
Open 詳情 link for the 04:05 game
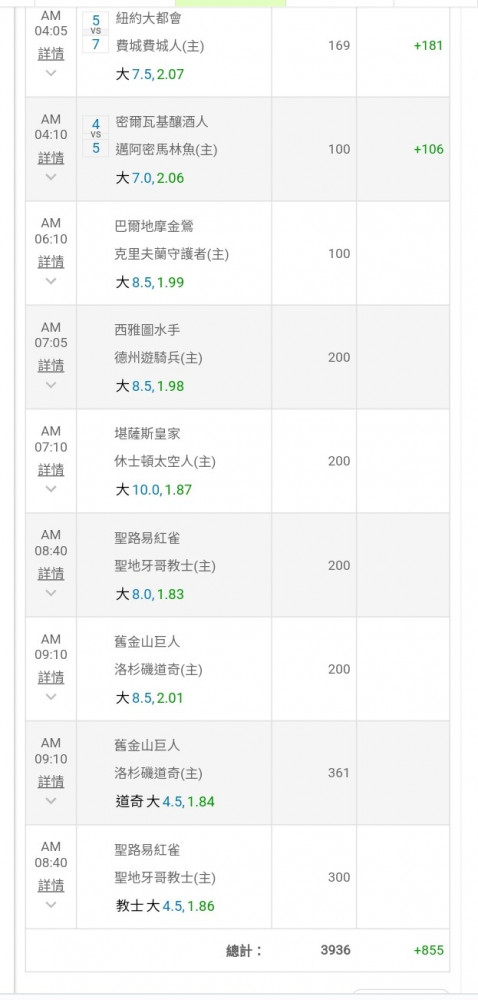pos(51,54)
